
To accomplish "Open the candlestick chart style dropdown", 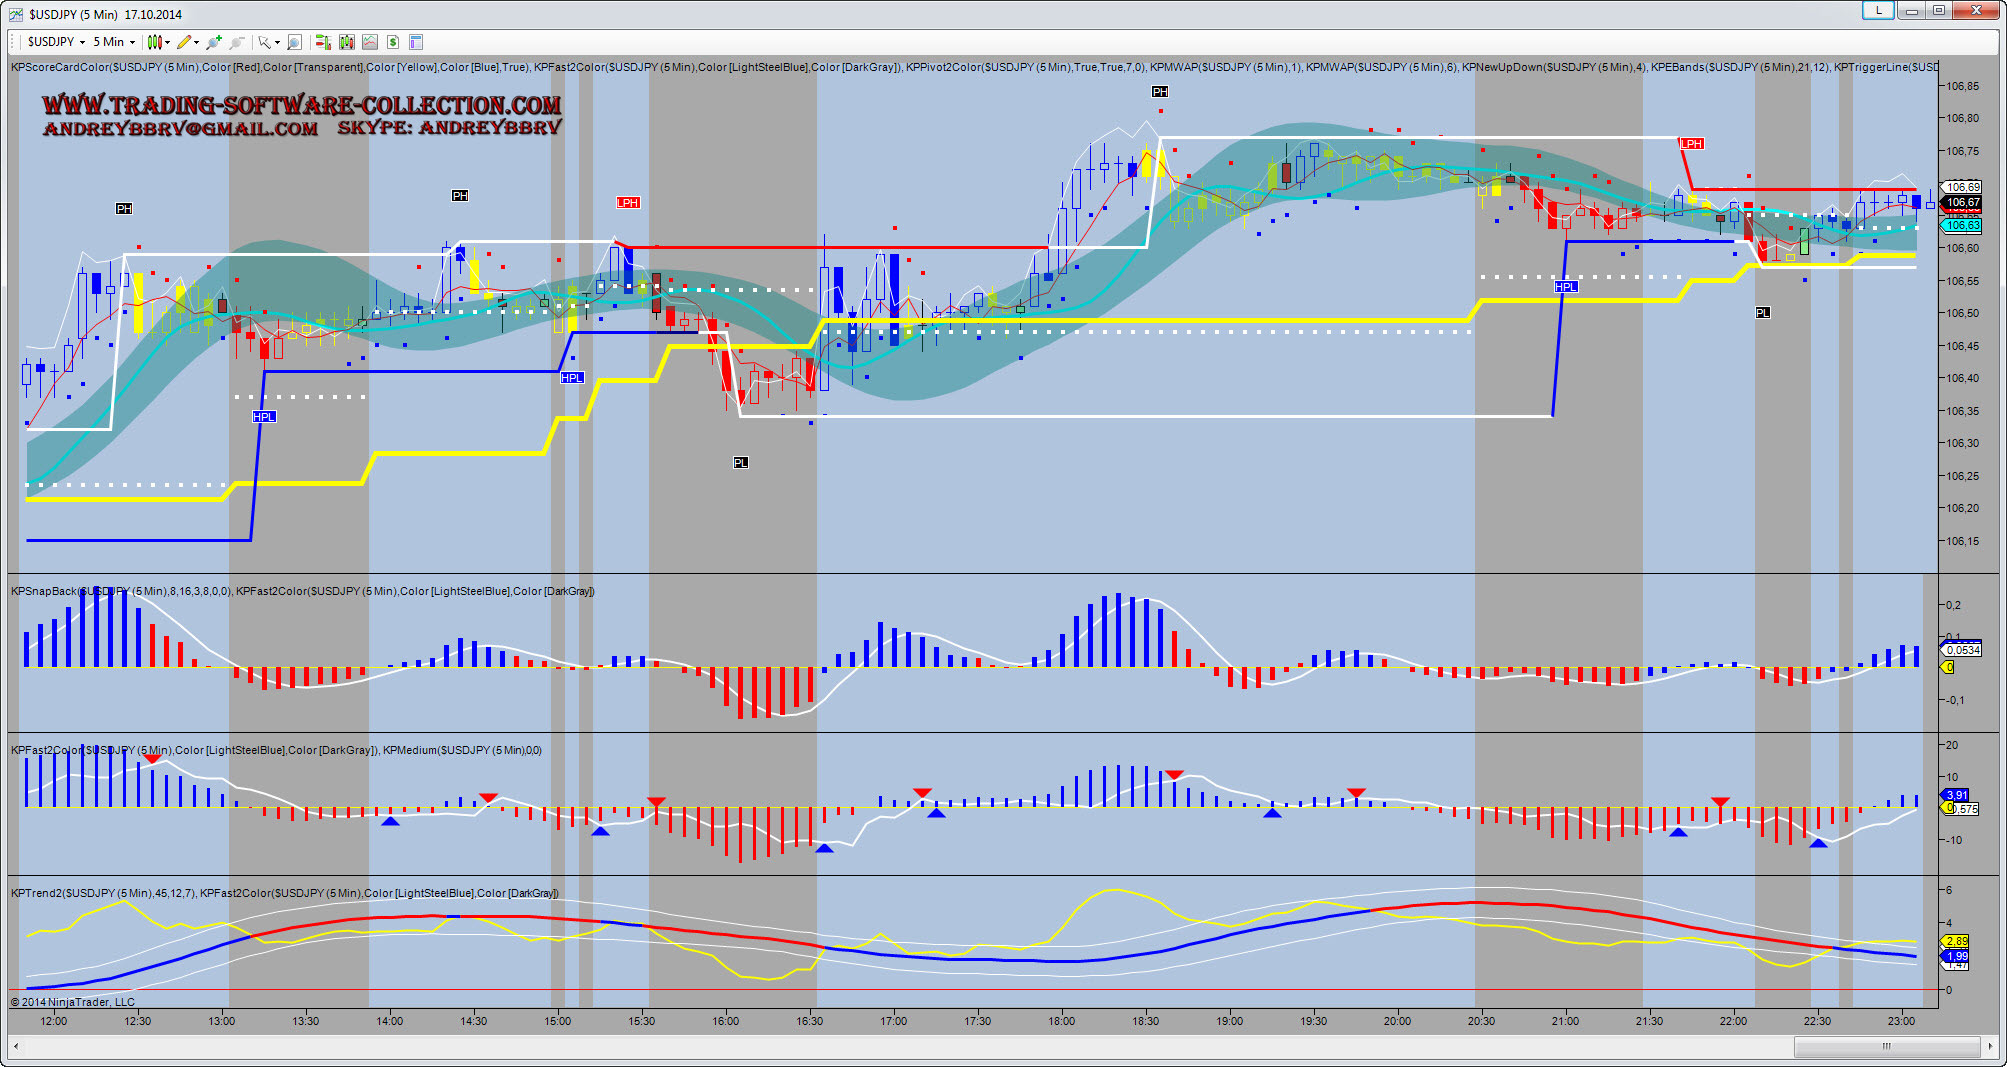I will coord(158,42).
